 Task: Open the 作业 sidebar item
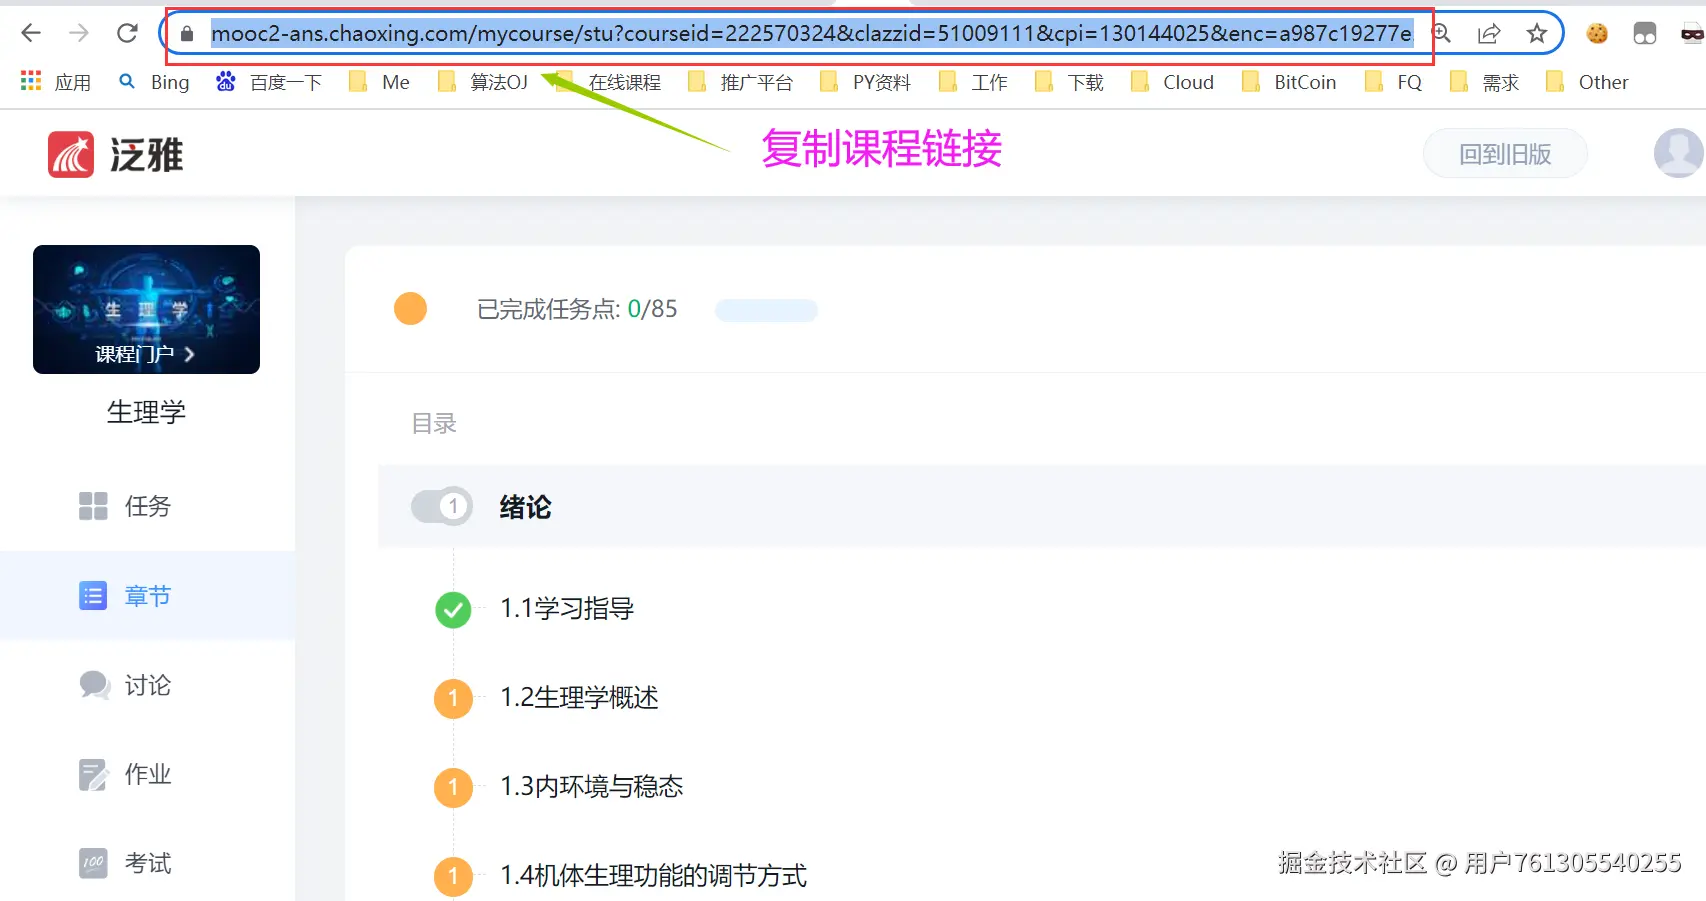(147, 774)
